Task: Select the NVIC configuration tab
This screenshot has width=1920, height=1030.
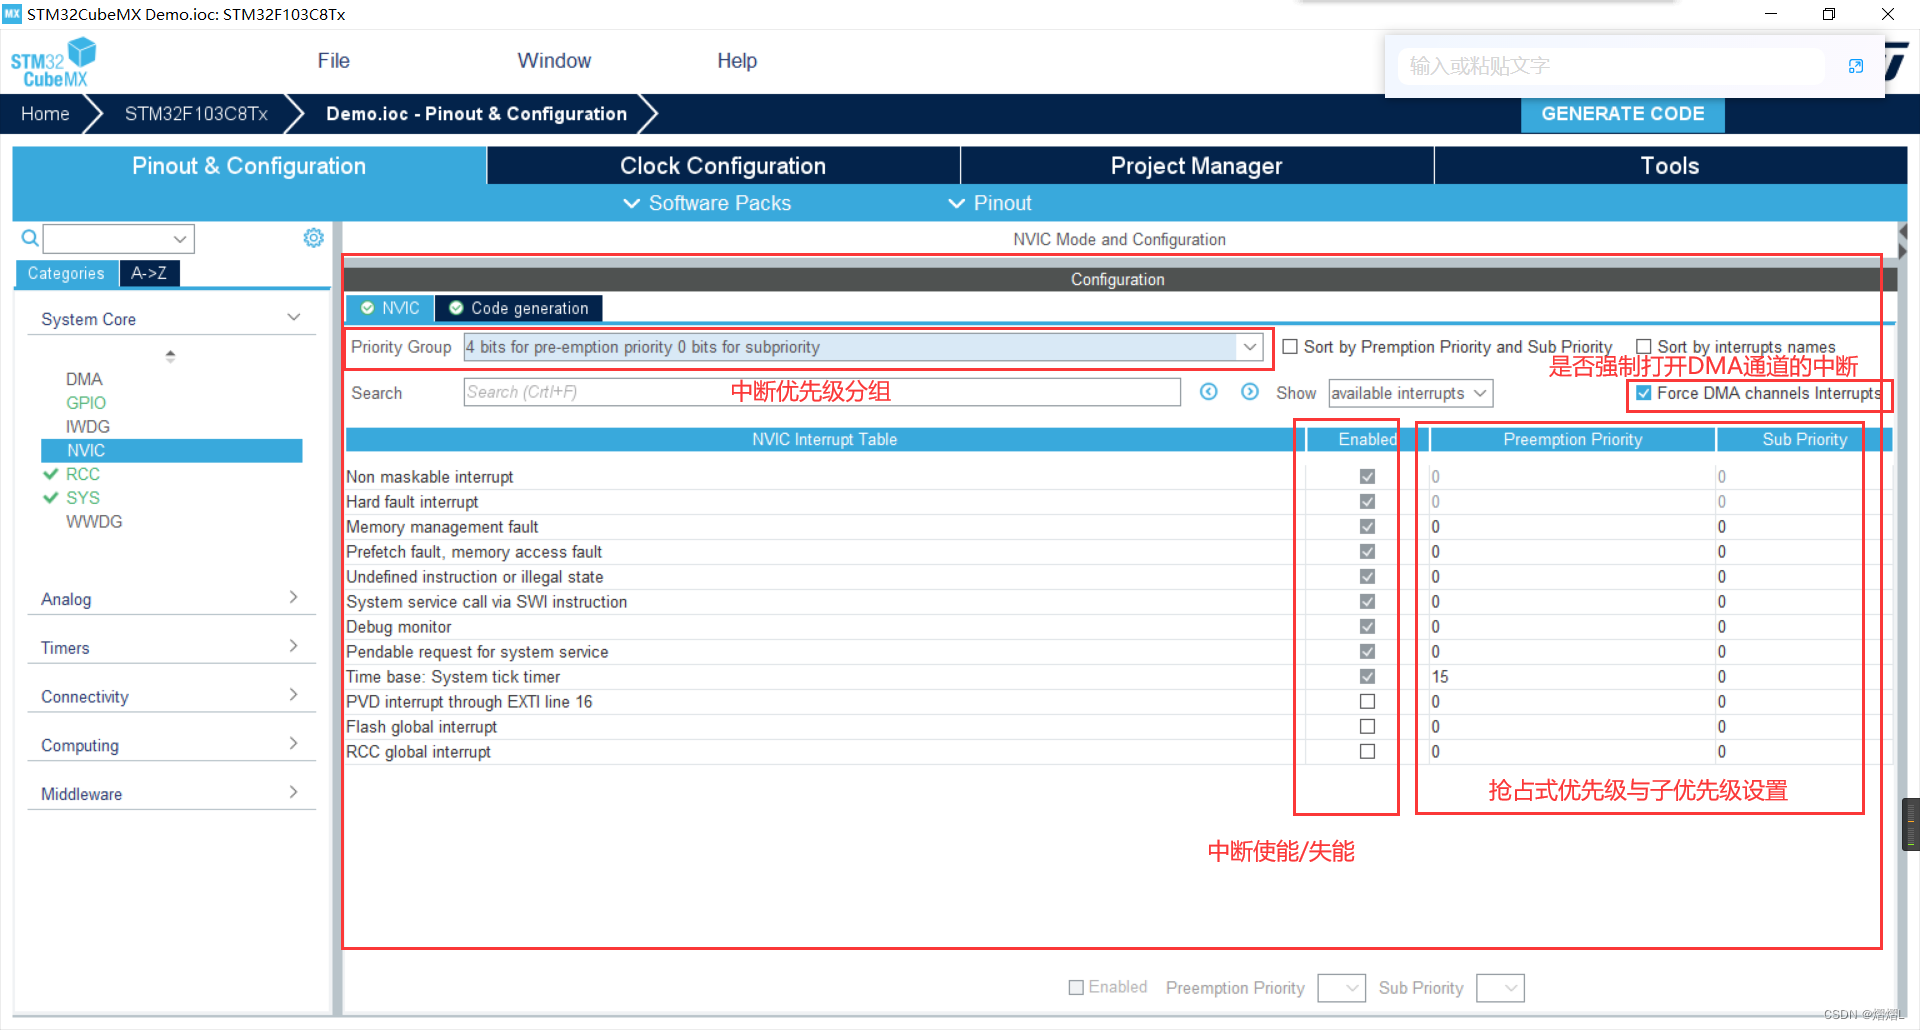Action: click(390, 308)
